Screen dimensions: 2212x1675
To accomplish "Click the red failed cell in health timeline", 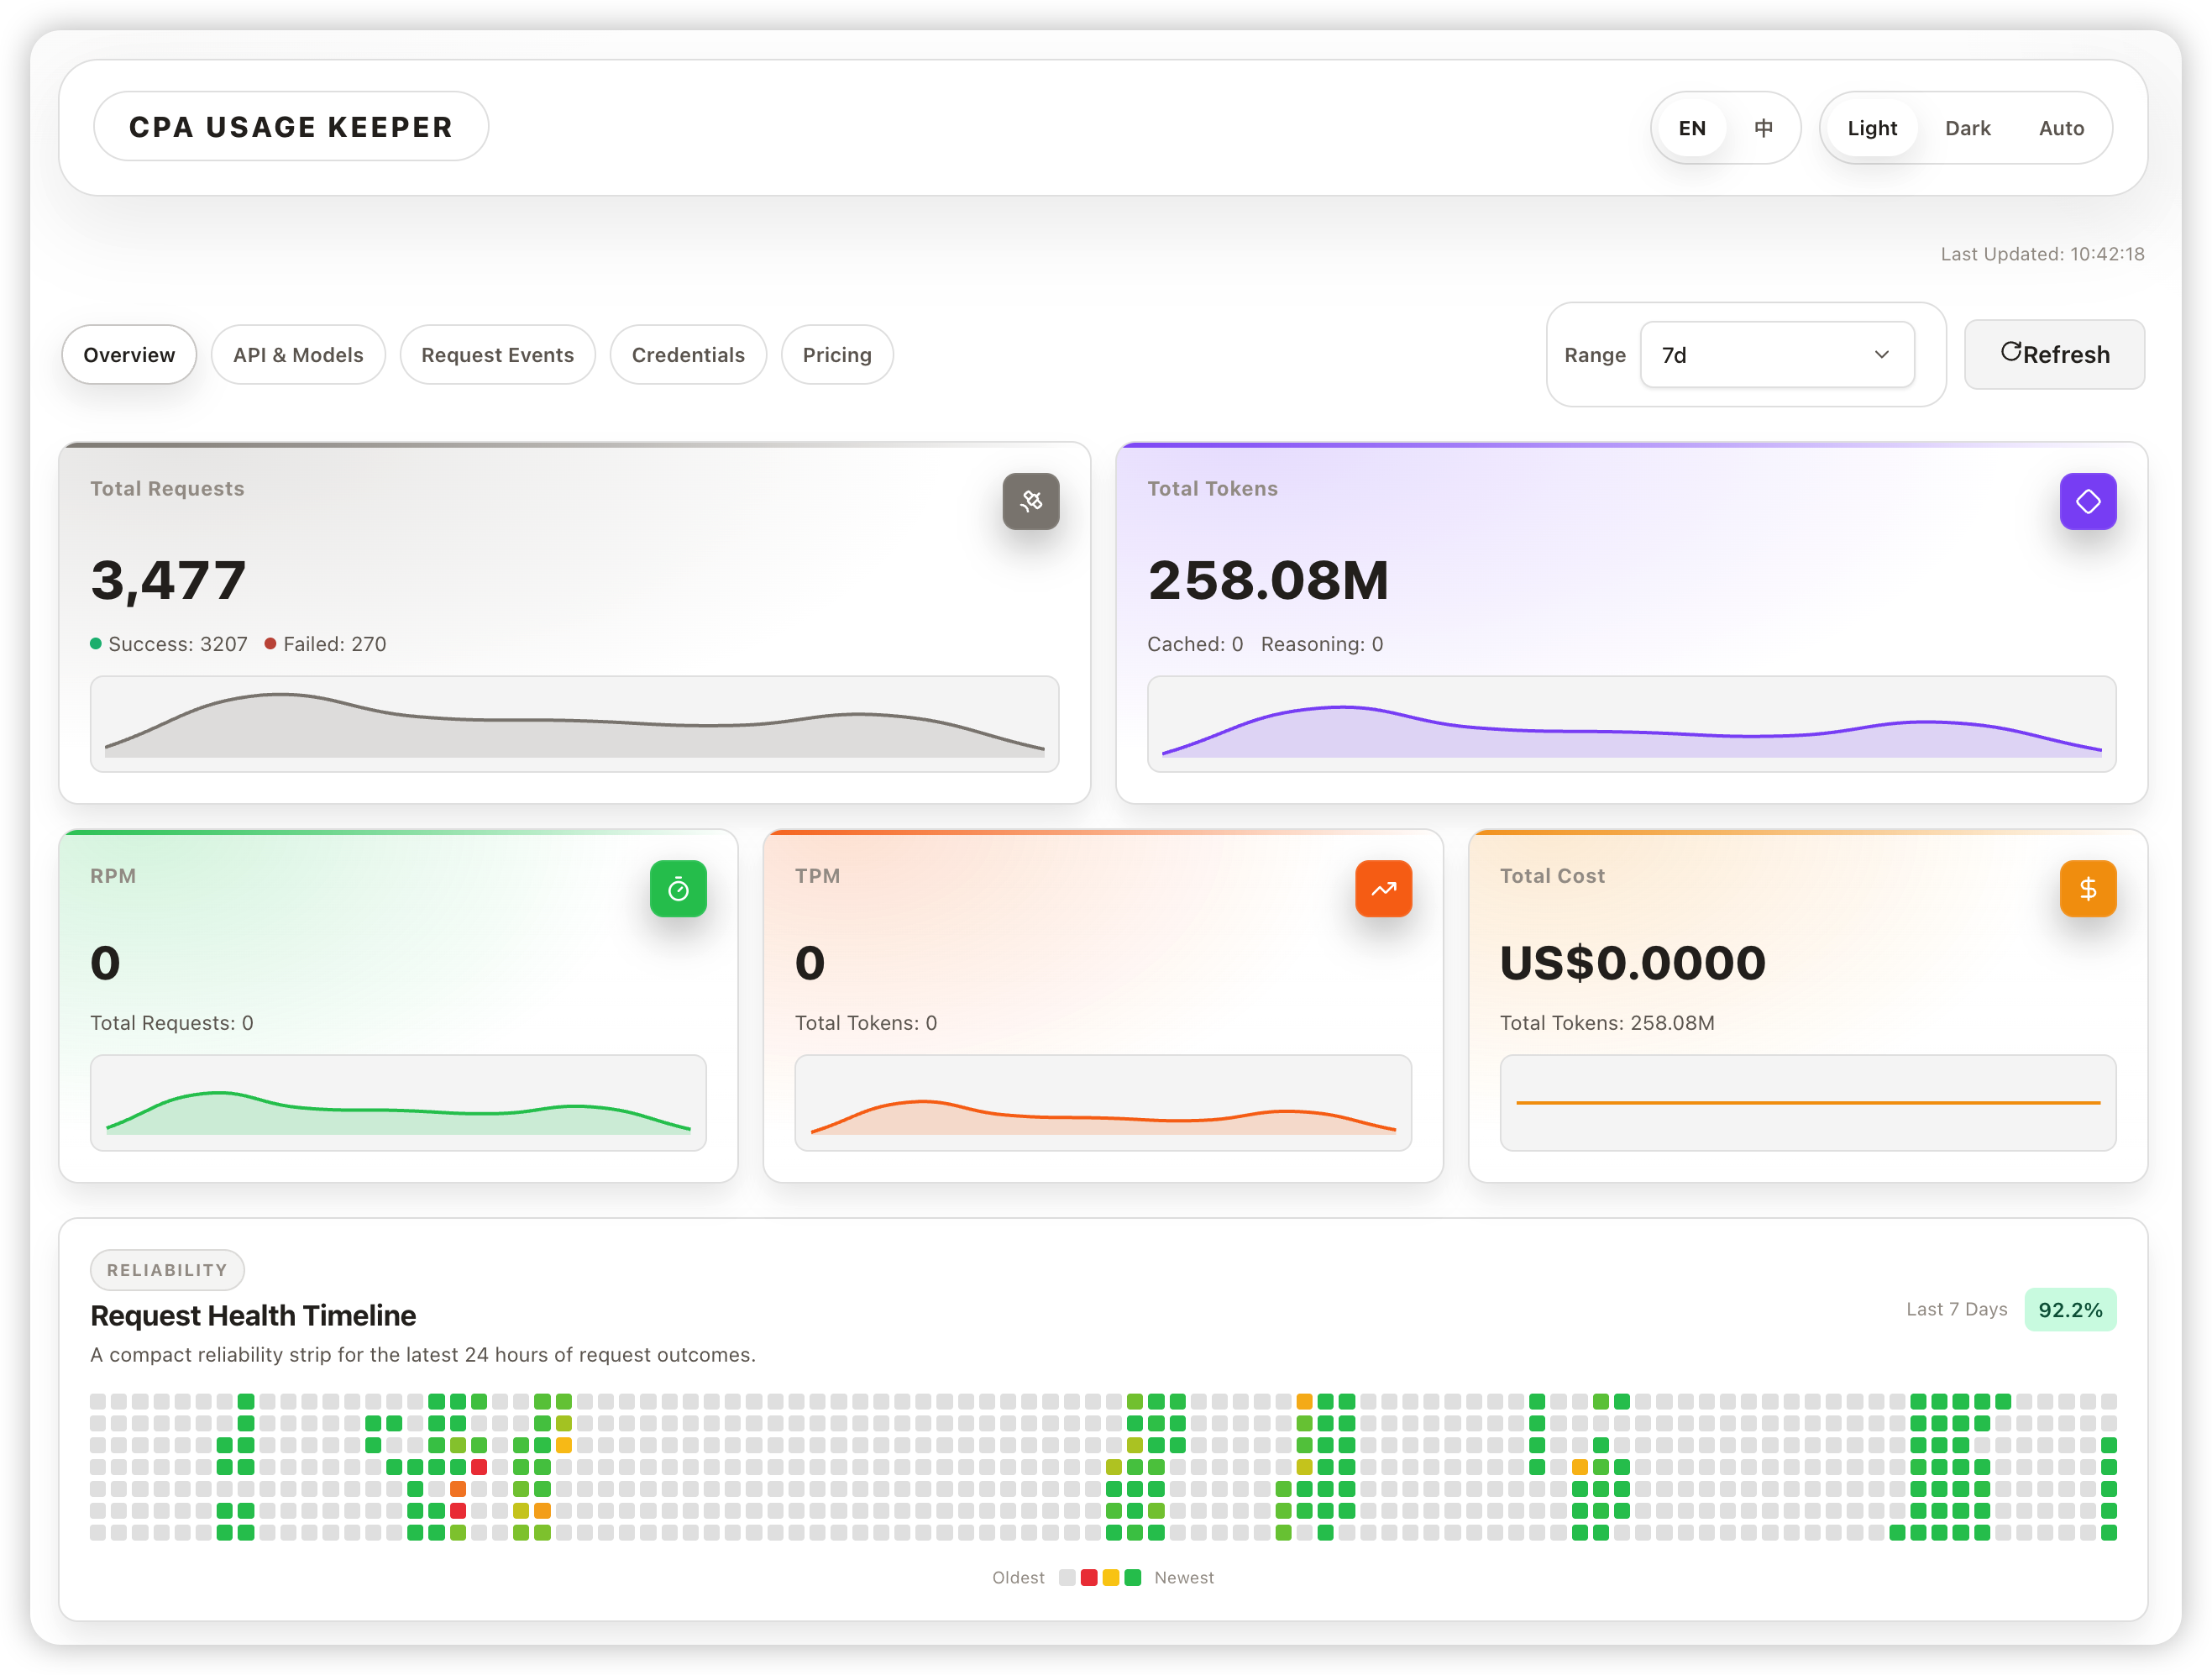I will click(479, 1467).
